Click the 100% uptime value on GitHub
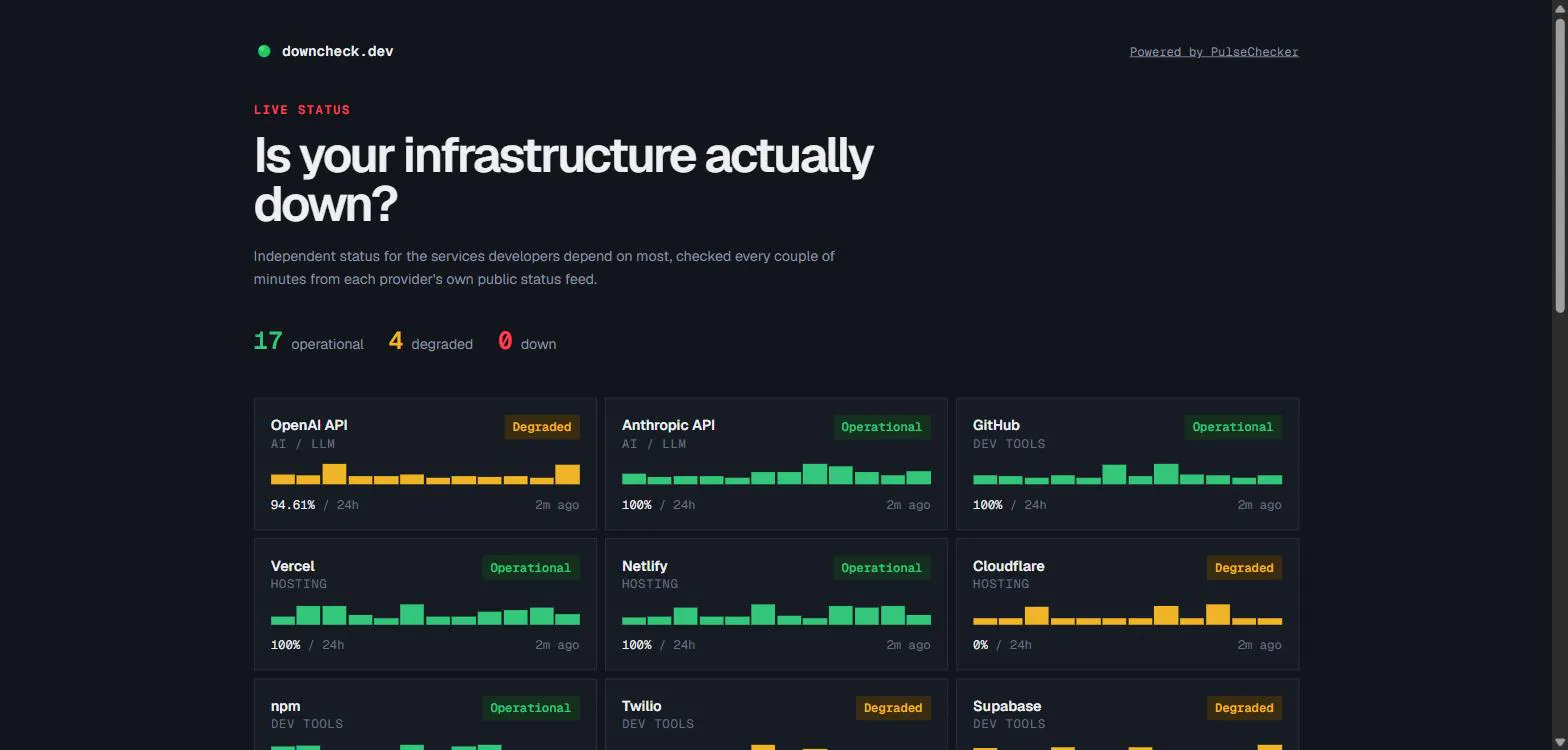The width and height of the screenshot is (1568, 750). (x=988, y=505)
